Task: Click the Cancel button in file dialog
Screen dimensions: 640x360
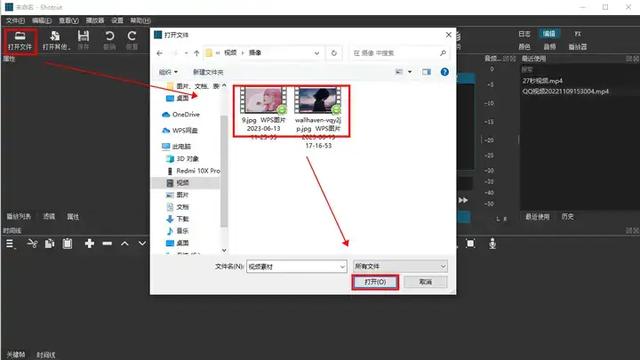Action: [425, 282]
